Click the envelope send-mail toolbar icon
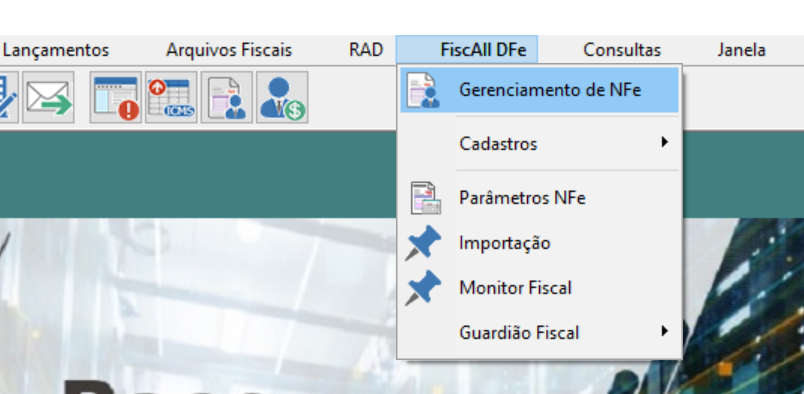Viewport: 804px width, 394px height. [48, 97]
